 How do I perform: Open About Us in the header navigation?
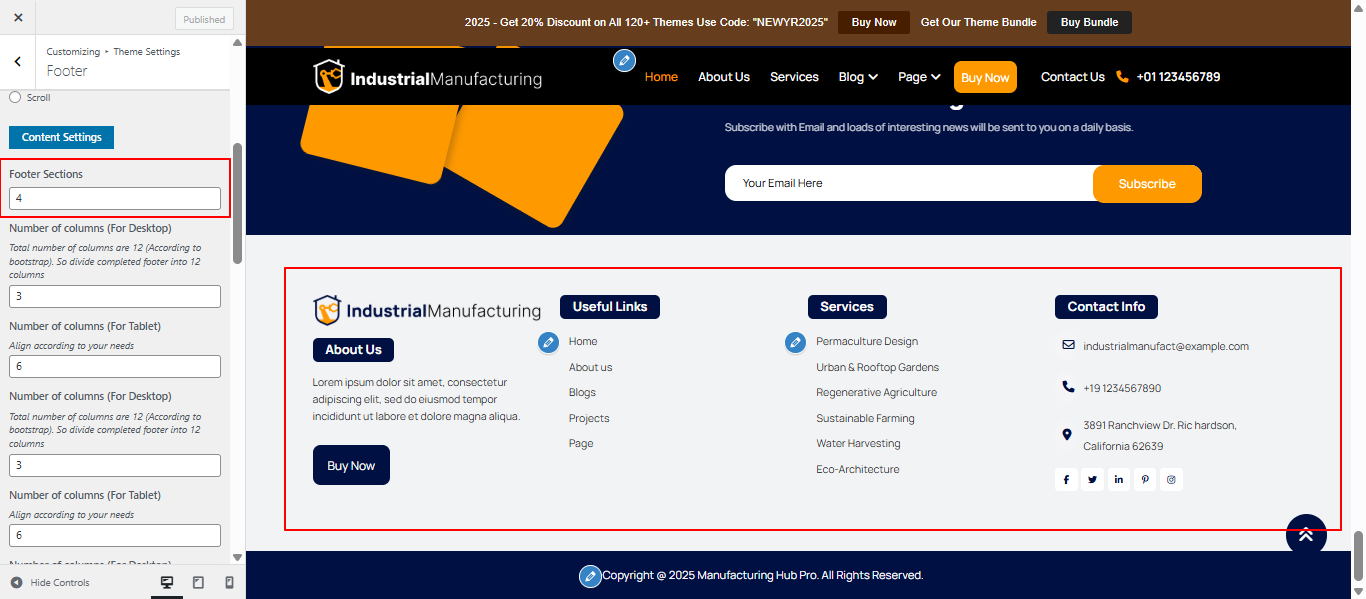tap(724, 77)
